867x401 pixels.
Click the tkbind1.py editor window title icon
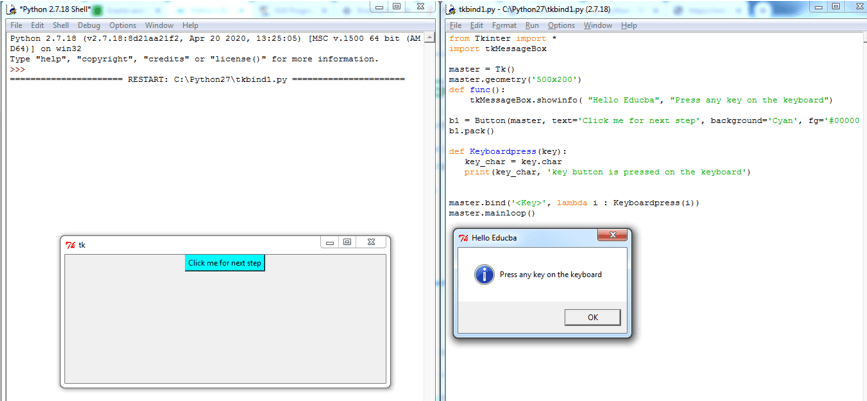tap(450, 9)
